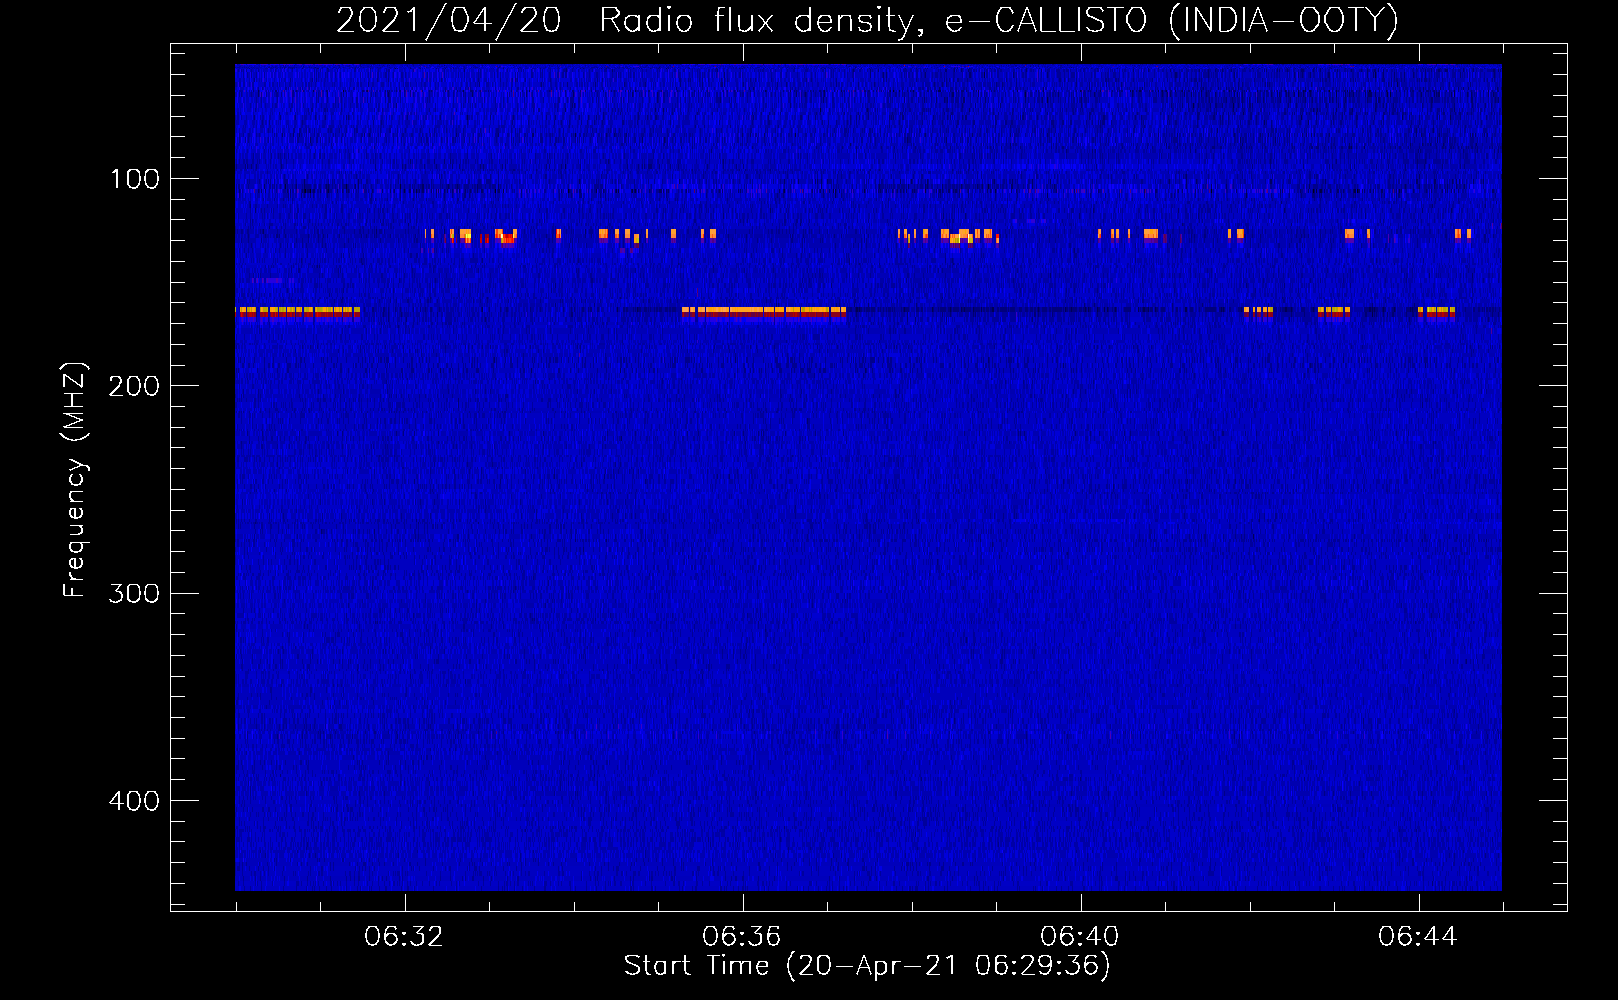Click the 400 frequency tick label
The image size is (1618, 1000).
tap(134, 801)
